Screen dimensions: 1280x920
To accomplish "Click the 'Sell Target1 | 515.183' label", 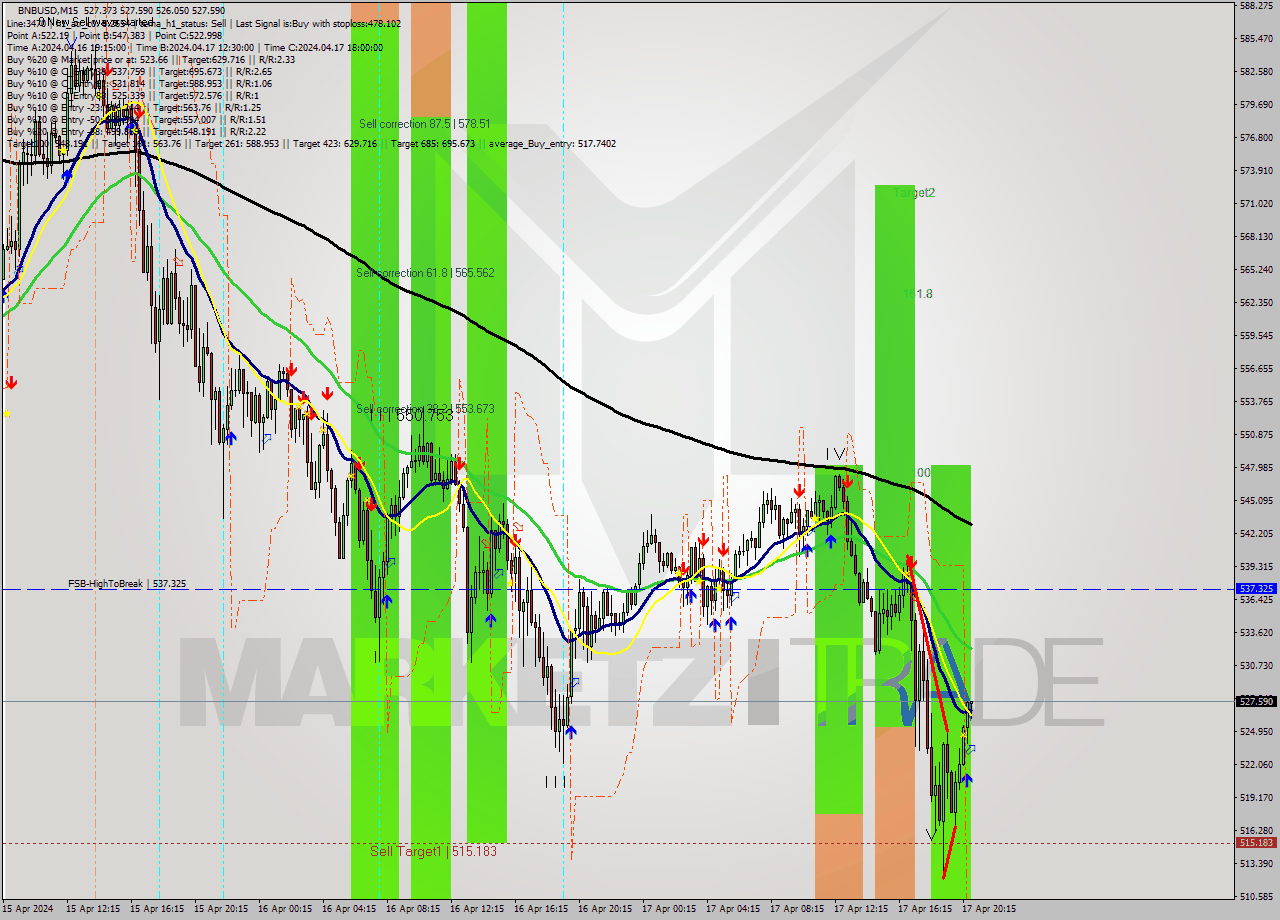I will click(433, 851).
